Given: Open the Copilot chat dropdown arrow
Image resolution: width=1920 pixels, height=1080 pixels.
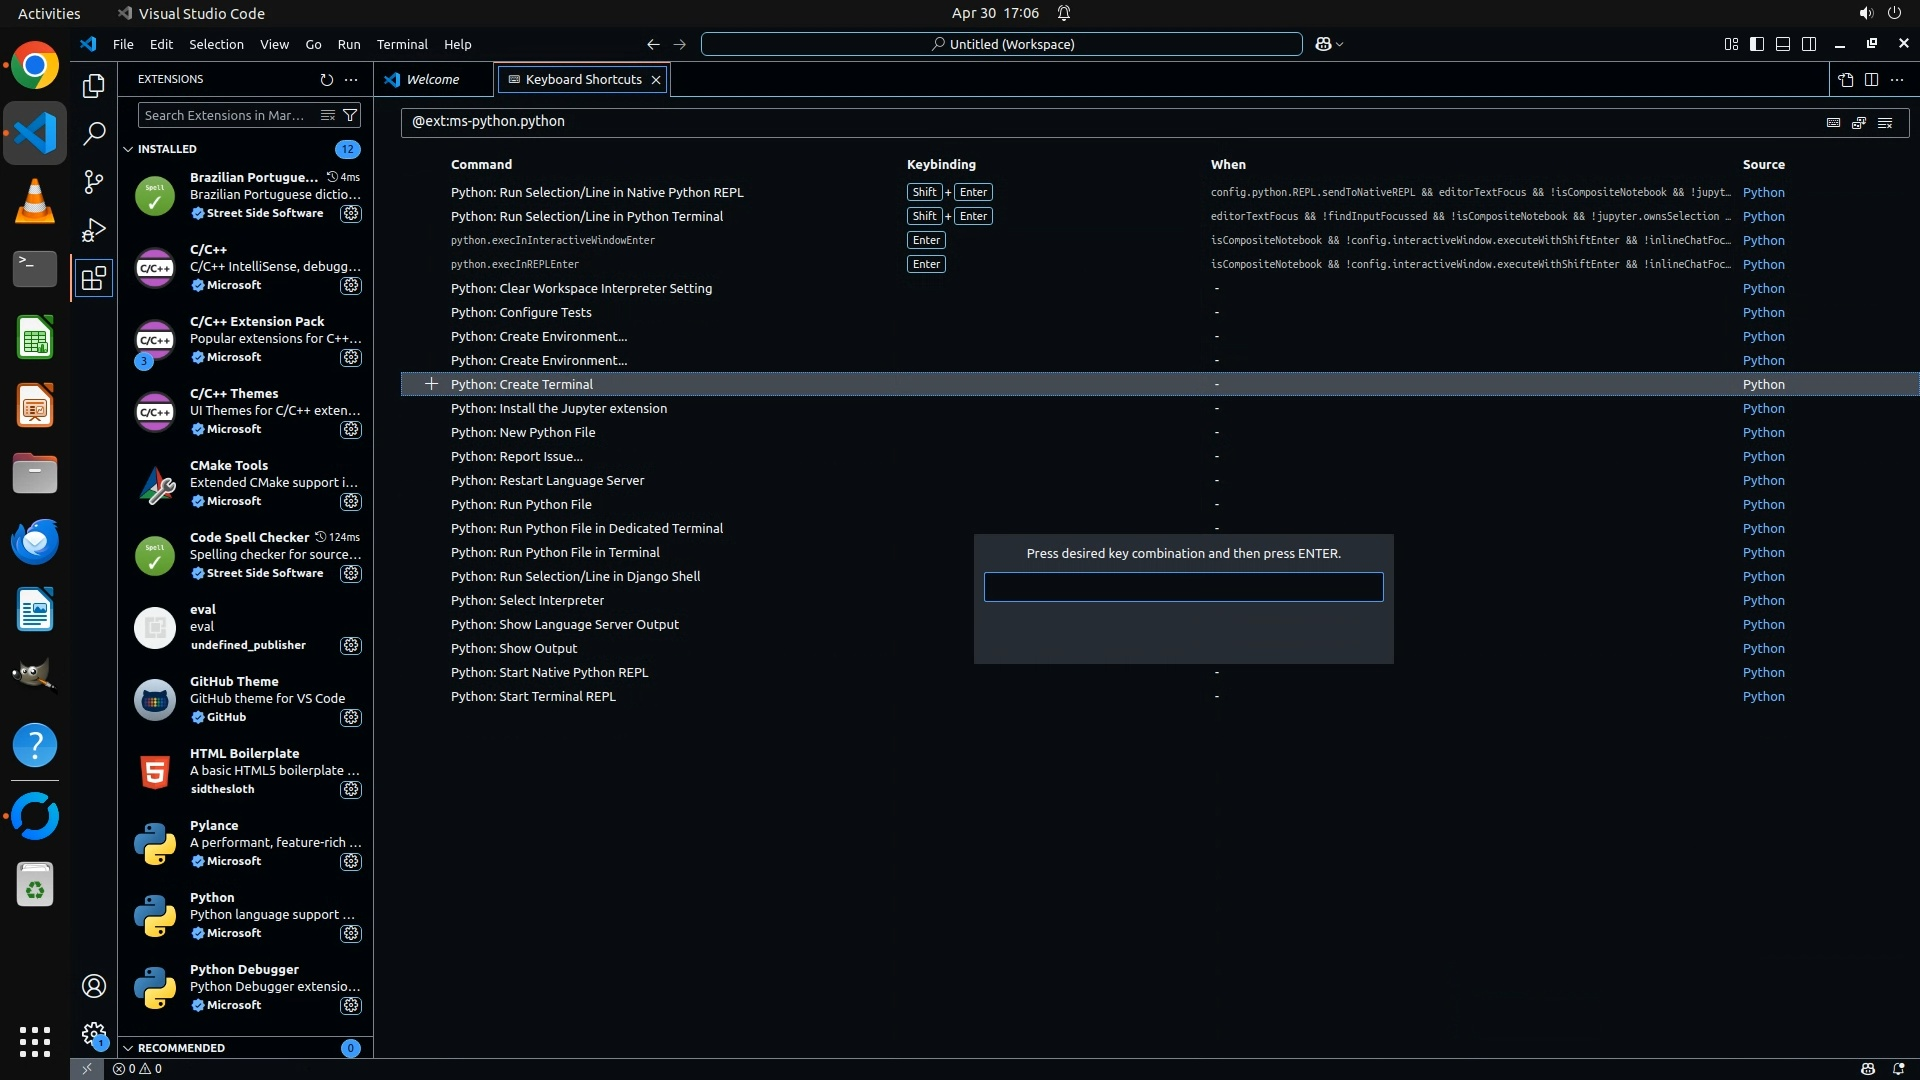Looking at the screenshot, I should pos(1340,44).
